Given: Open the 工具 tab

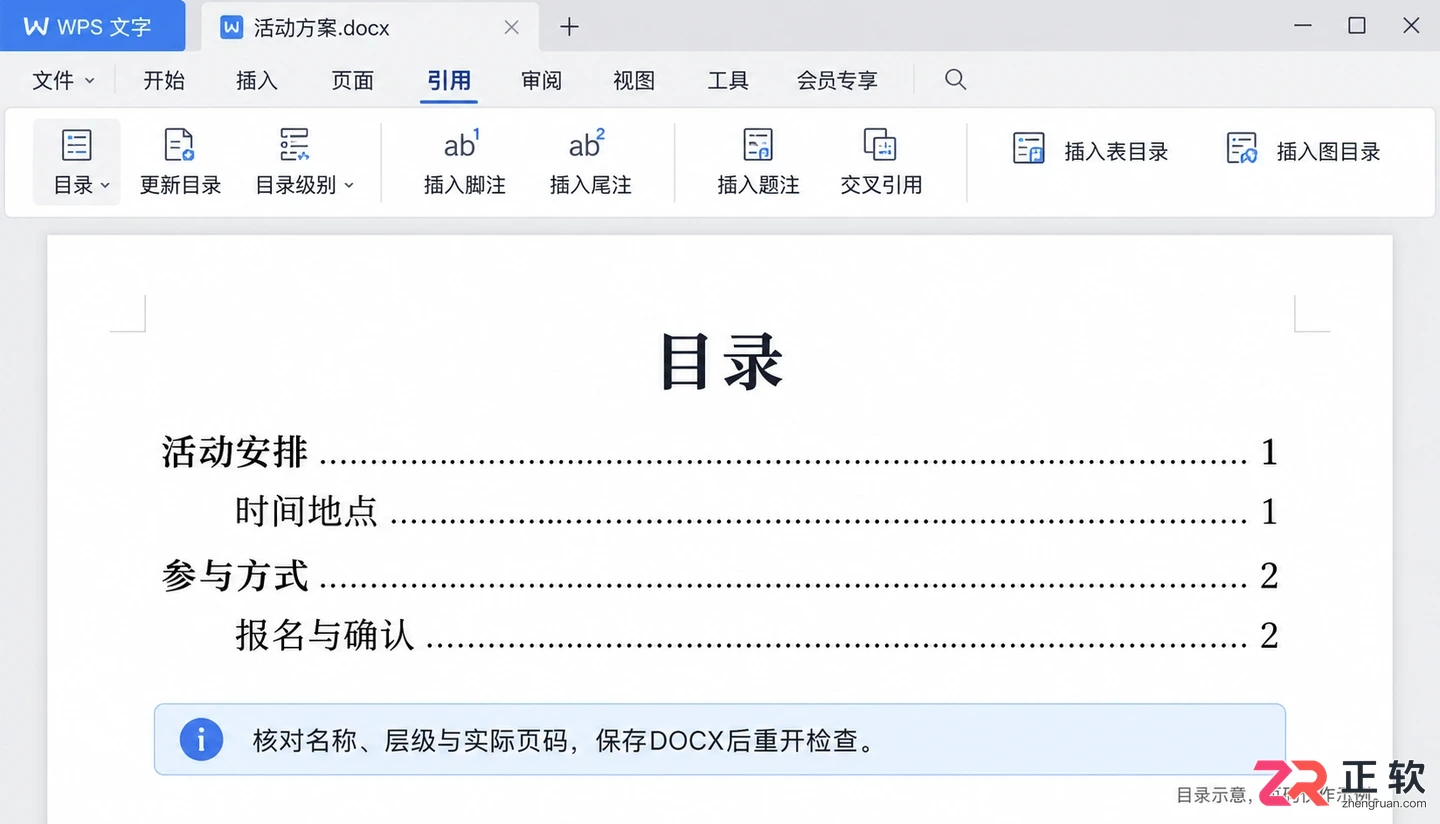Looking at the screenshot, I should pyautogui.click(x=728, y=81).
